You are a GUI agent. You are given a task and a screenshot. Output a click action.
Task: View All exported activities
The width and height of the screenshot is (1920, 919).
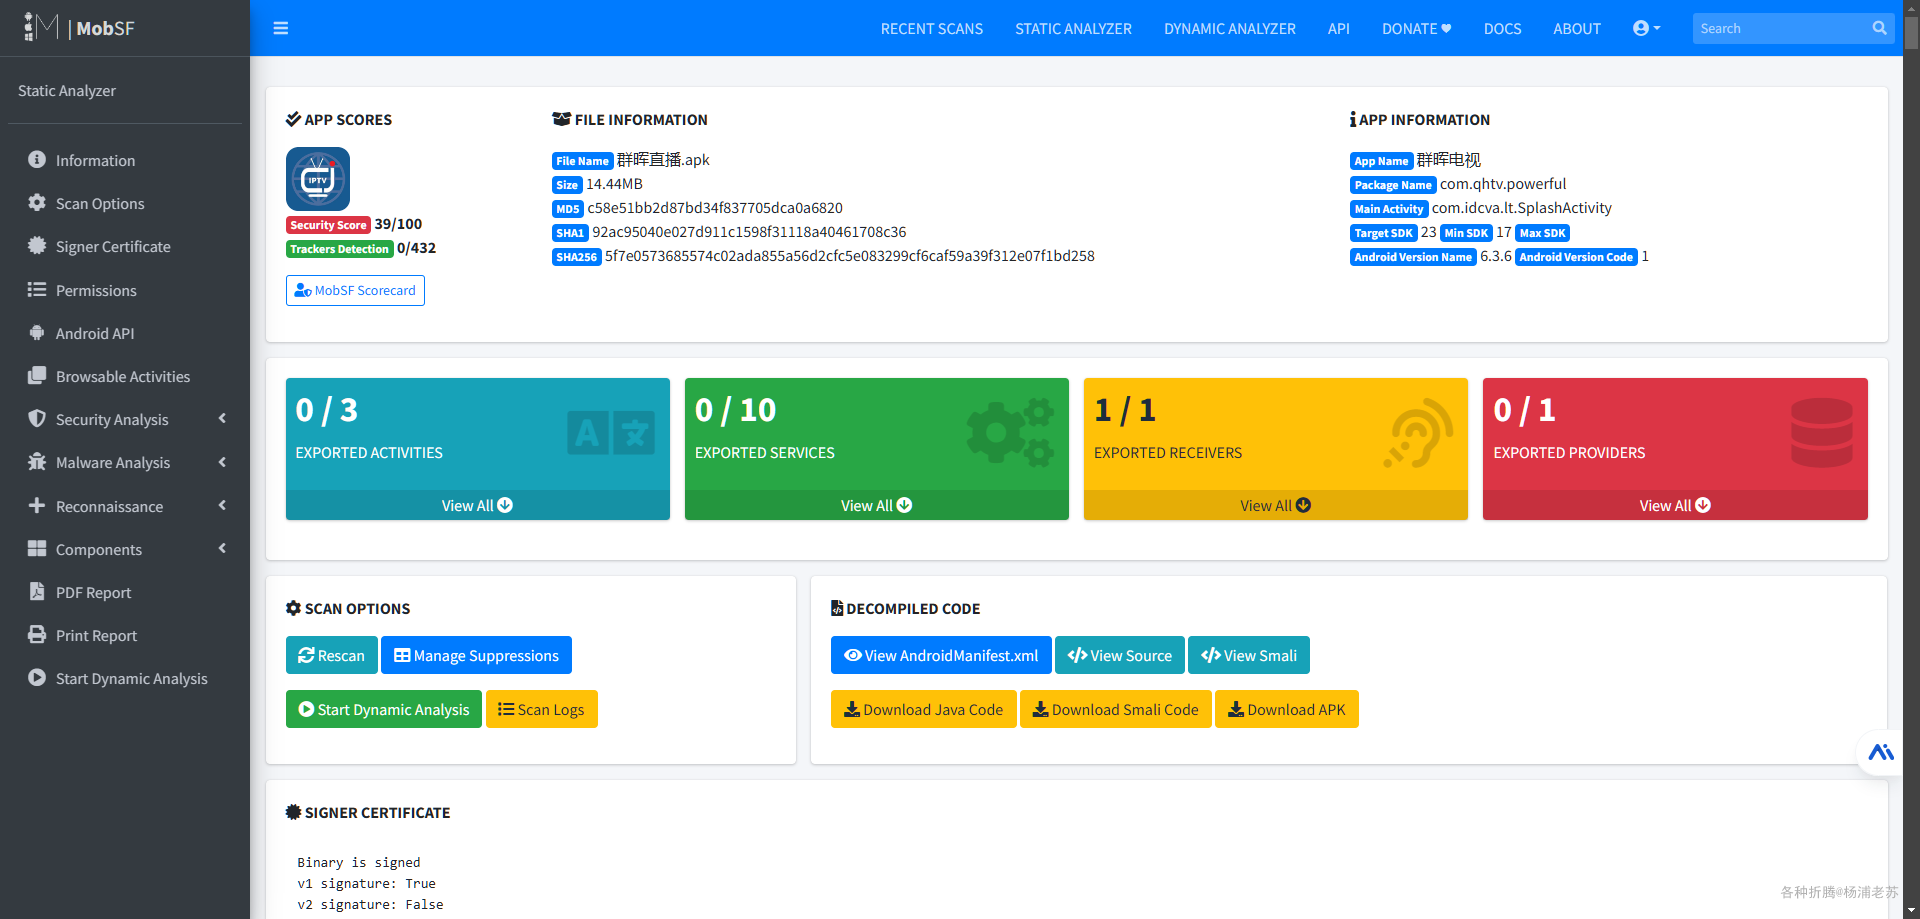coord(477,505)
